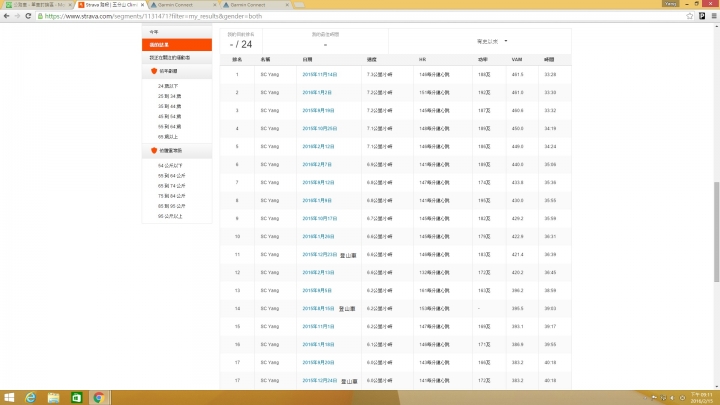This screenshot has width=720, height=405.
Task: Open the Windows Start button
Action: 9,398
